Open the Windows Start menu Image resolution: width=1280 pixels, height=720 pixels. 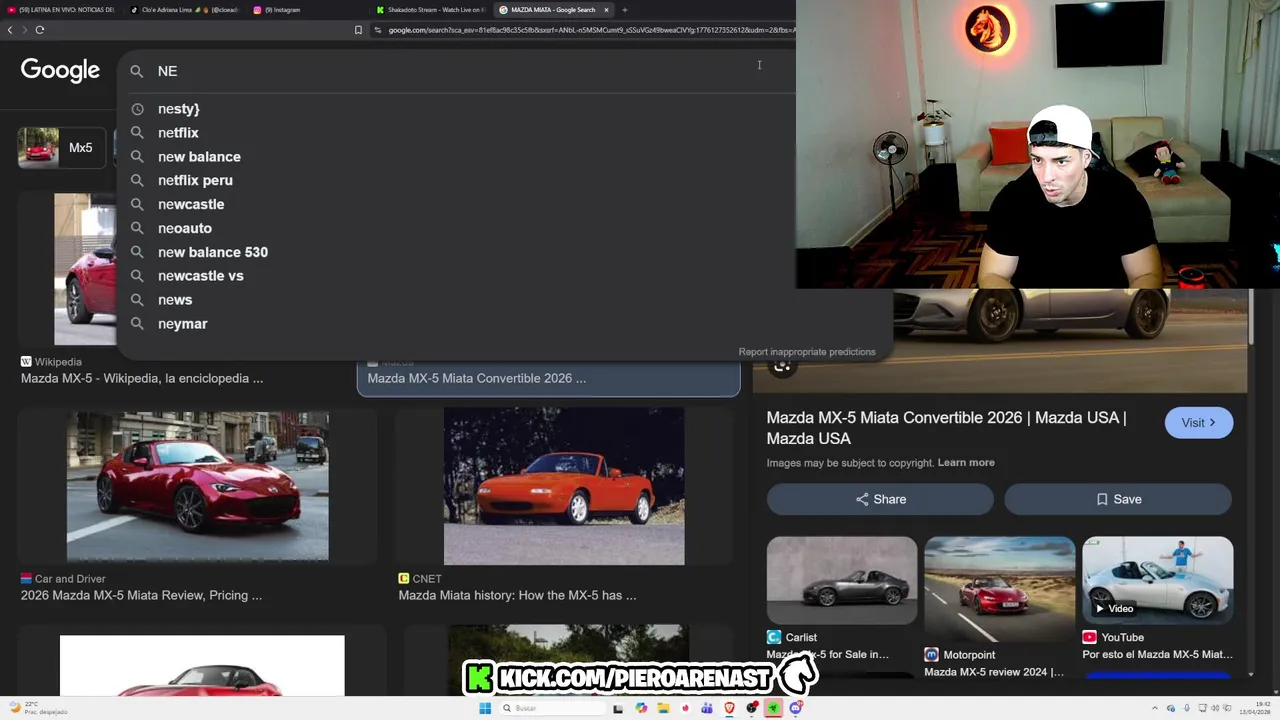(x=485, y=708)
